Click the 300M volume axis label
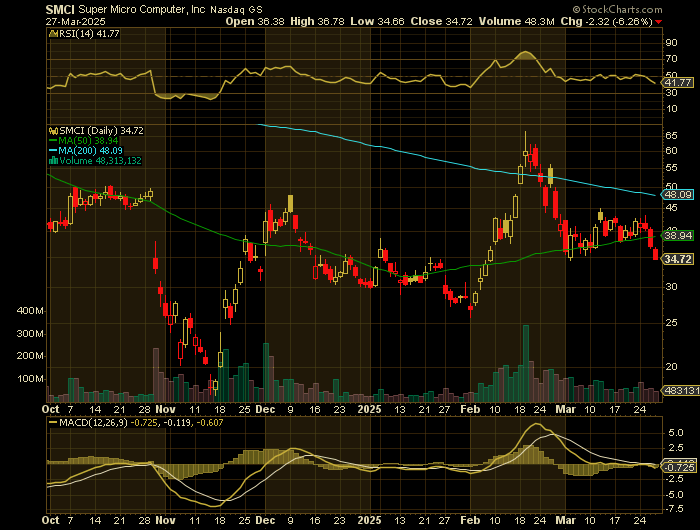This screenshot has height=530, width=700. click(30, 334)
